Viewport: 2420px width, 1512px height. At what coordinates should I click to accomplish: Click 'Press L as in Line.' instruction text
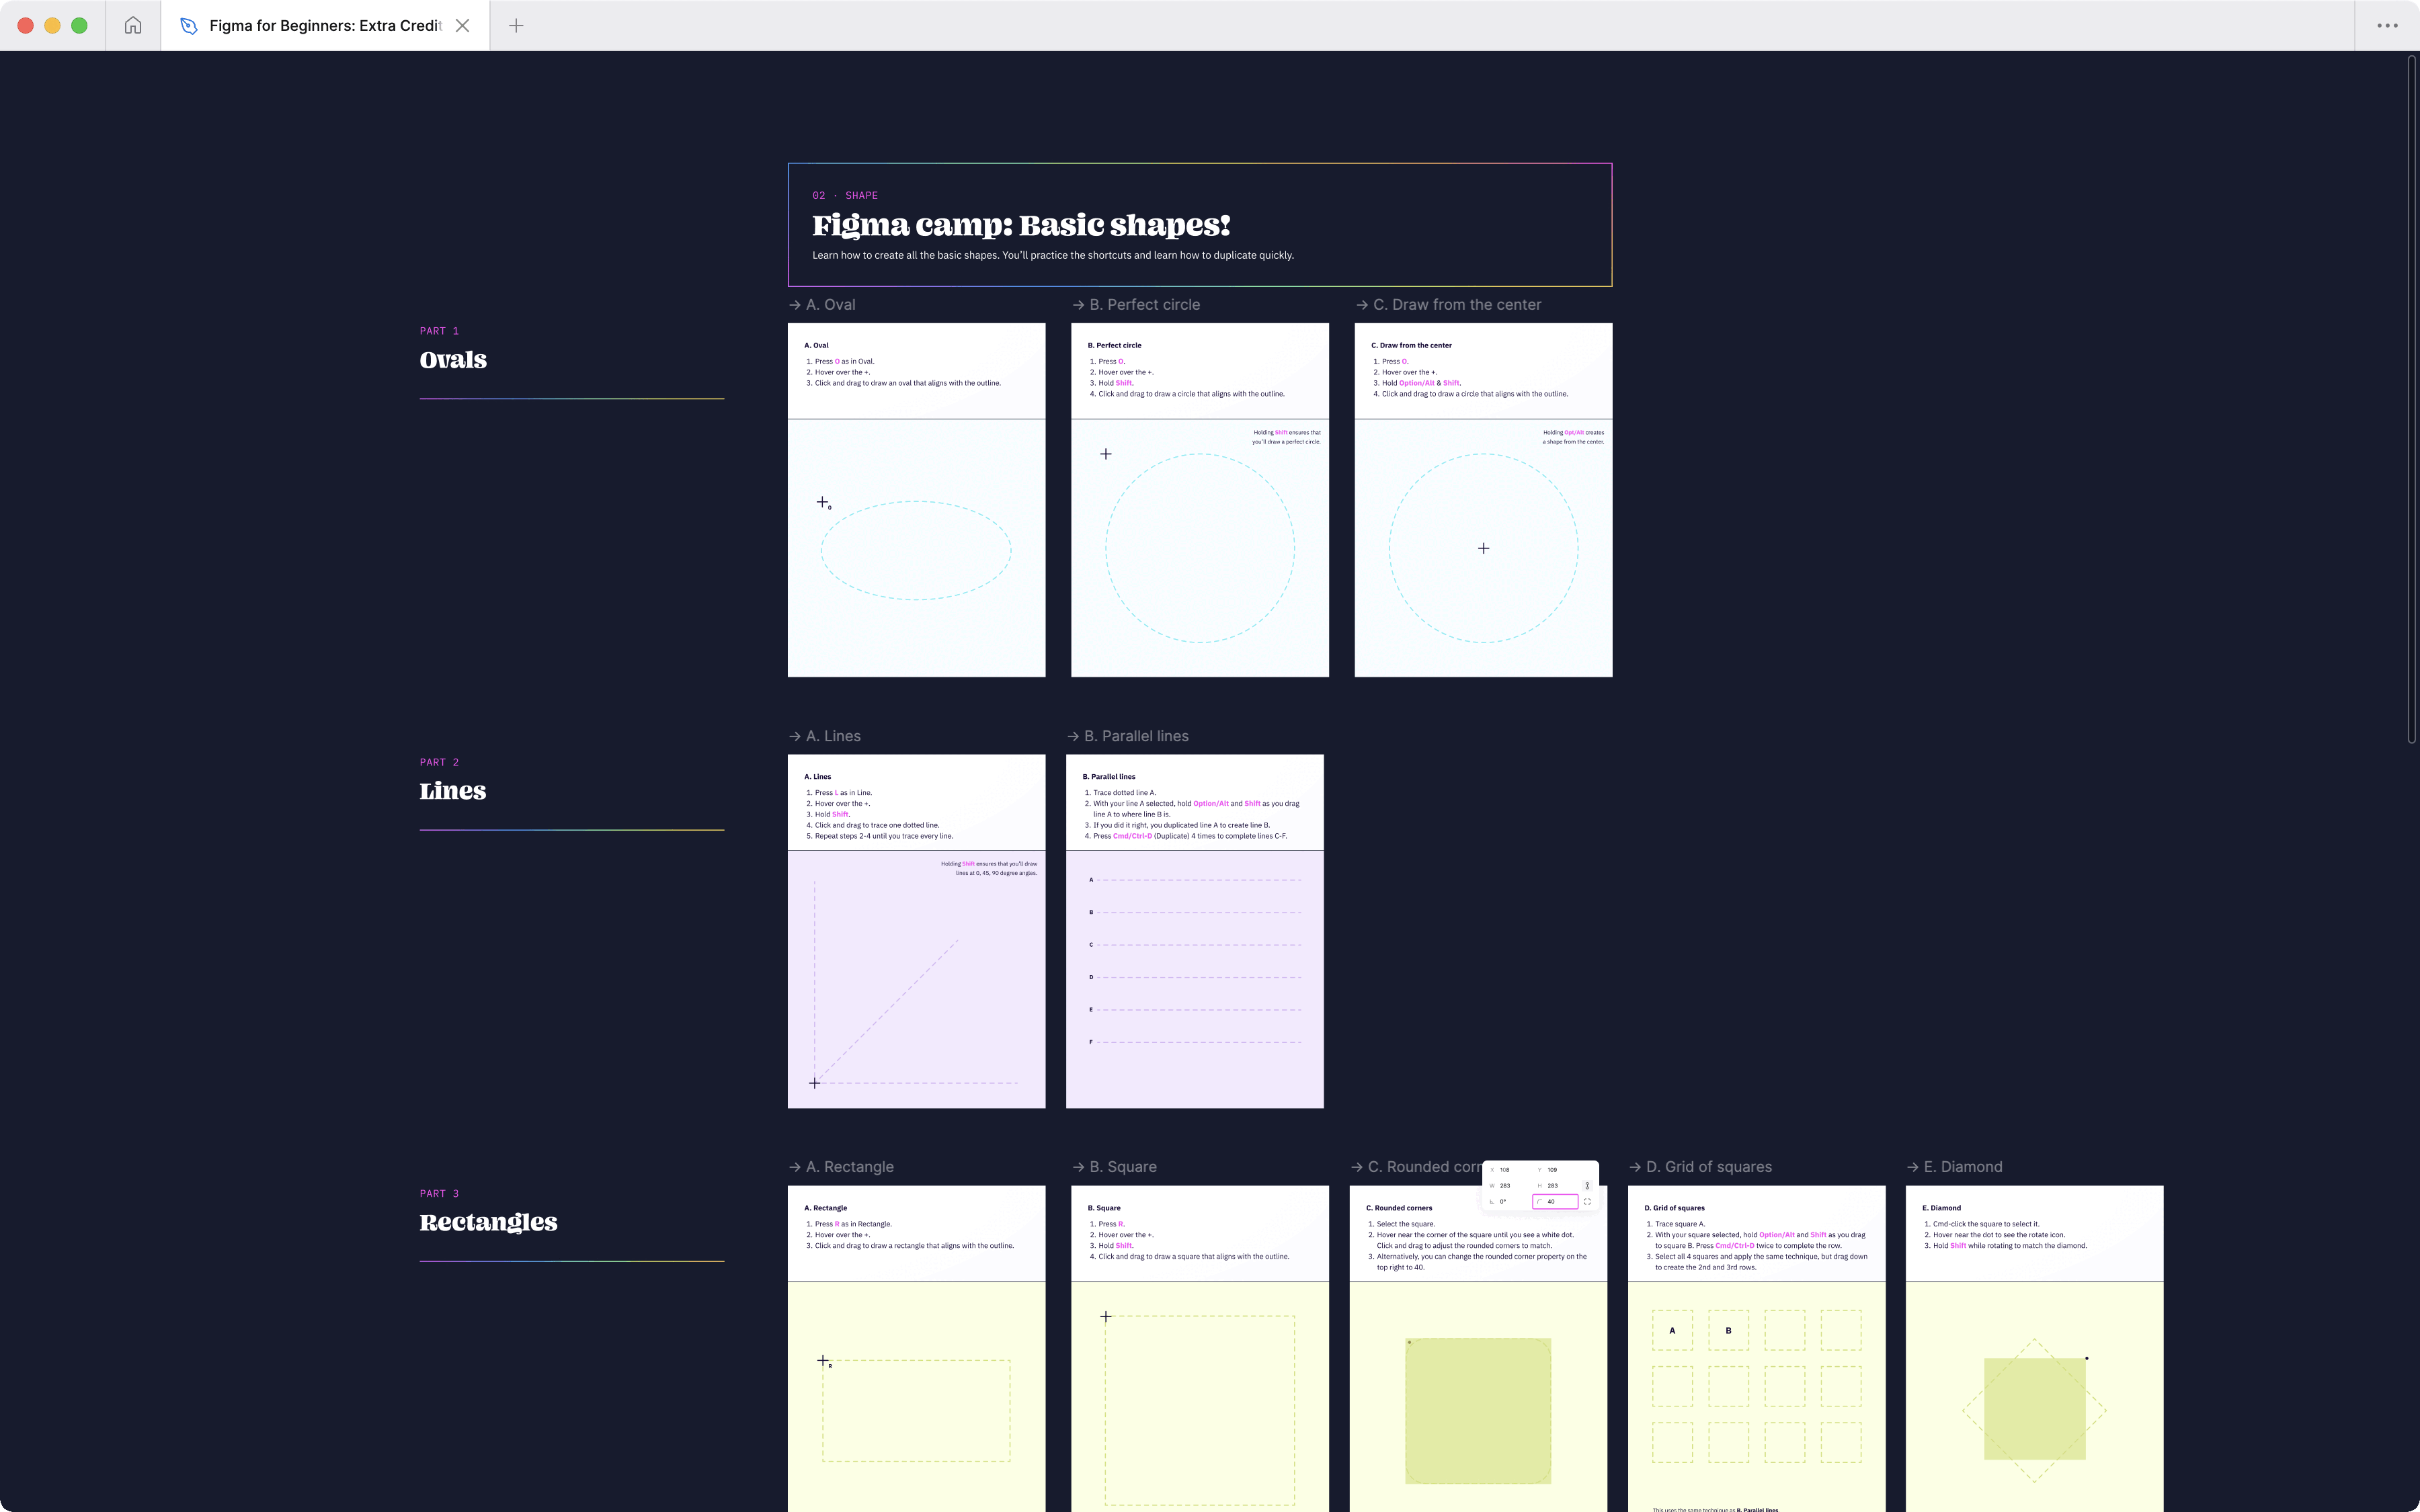[x=843, y=792]
